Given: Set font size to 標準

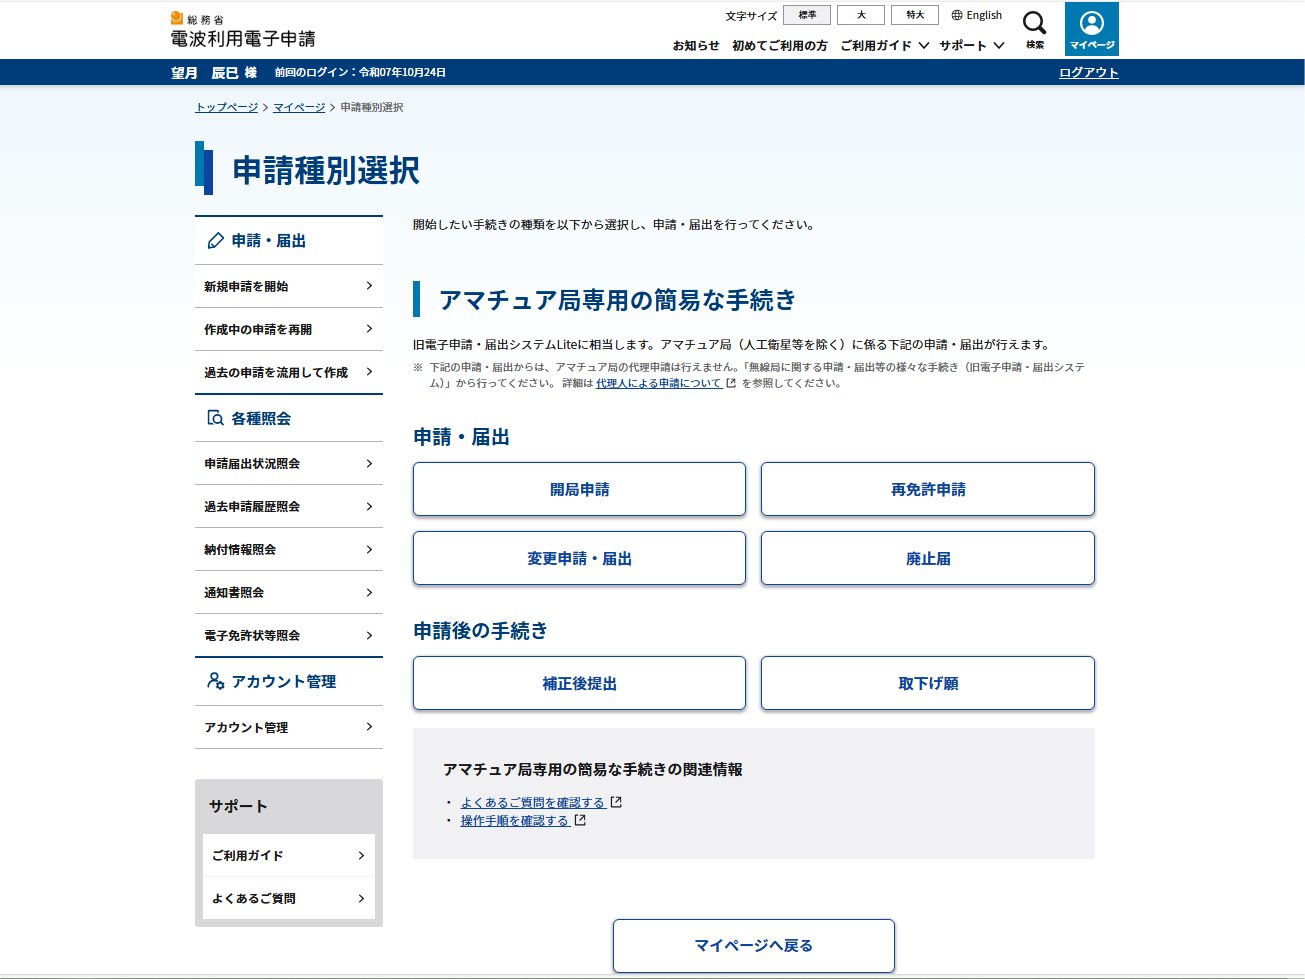Looking at the screenshot, I should click(x=807, y=15).
